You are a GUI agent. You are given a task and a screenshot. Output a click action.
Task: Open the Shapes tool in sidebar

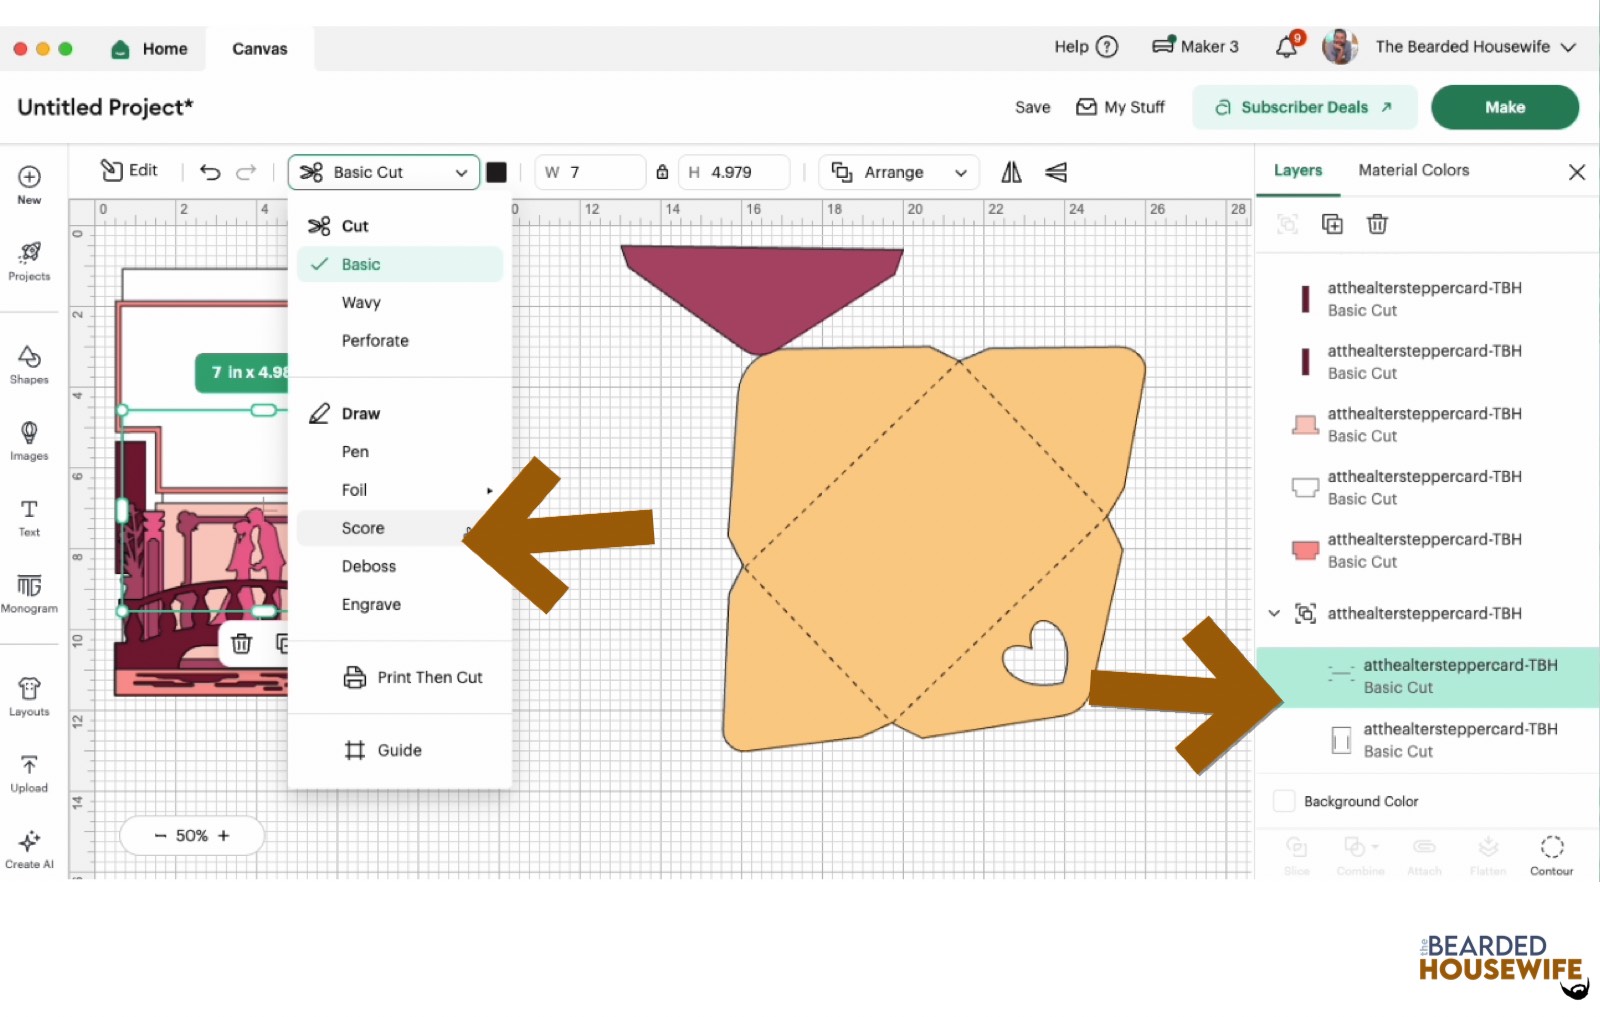[x=29, y=364]
